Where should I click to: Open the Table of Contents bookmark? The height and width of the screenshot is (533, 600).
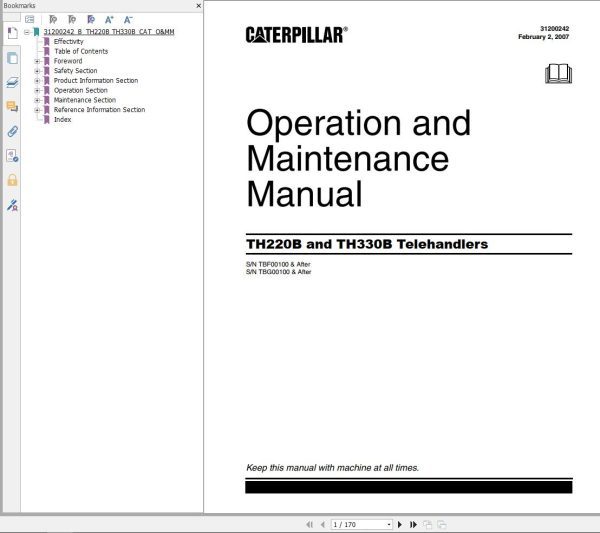[x=81, y=51]
